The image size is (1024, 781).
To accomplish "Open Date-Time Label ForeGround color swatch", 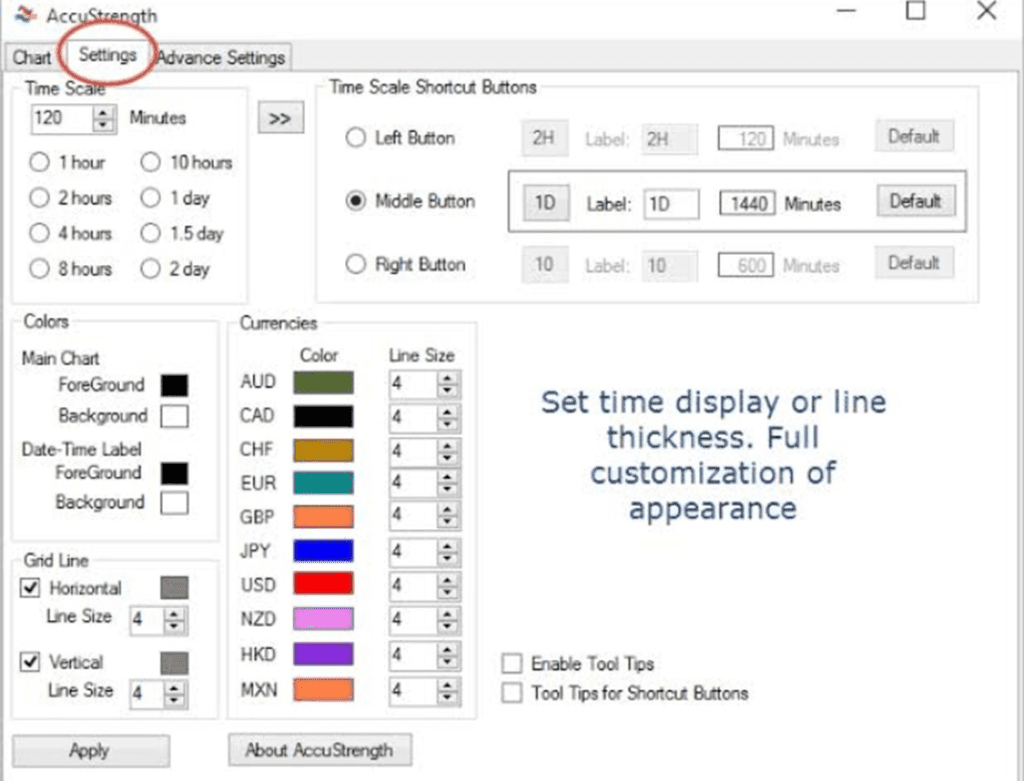I will coord(174,473).
